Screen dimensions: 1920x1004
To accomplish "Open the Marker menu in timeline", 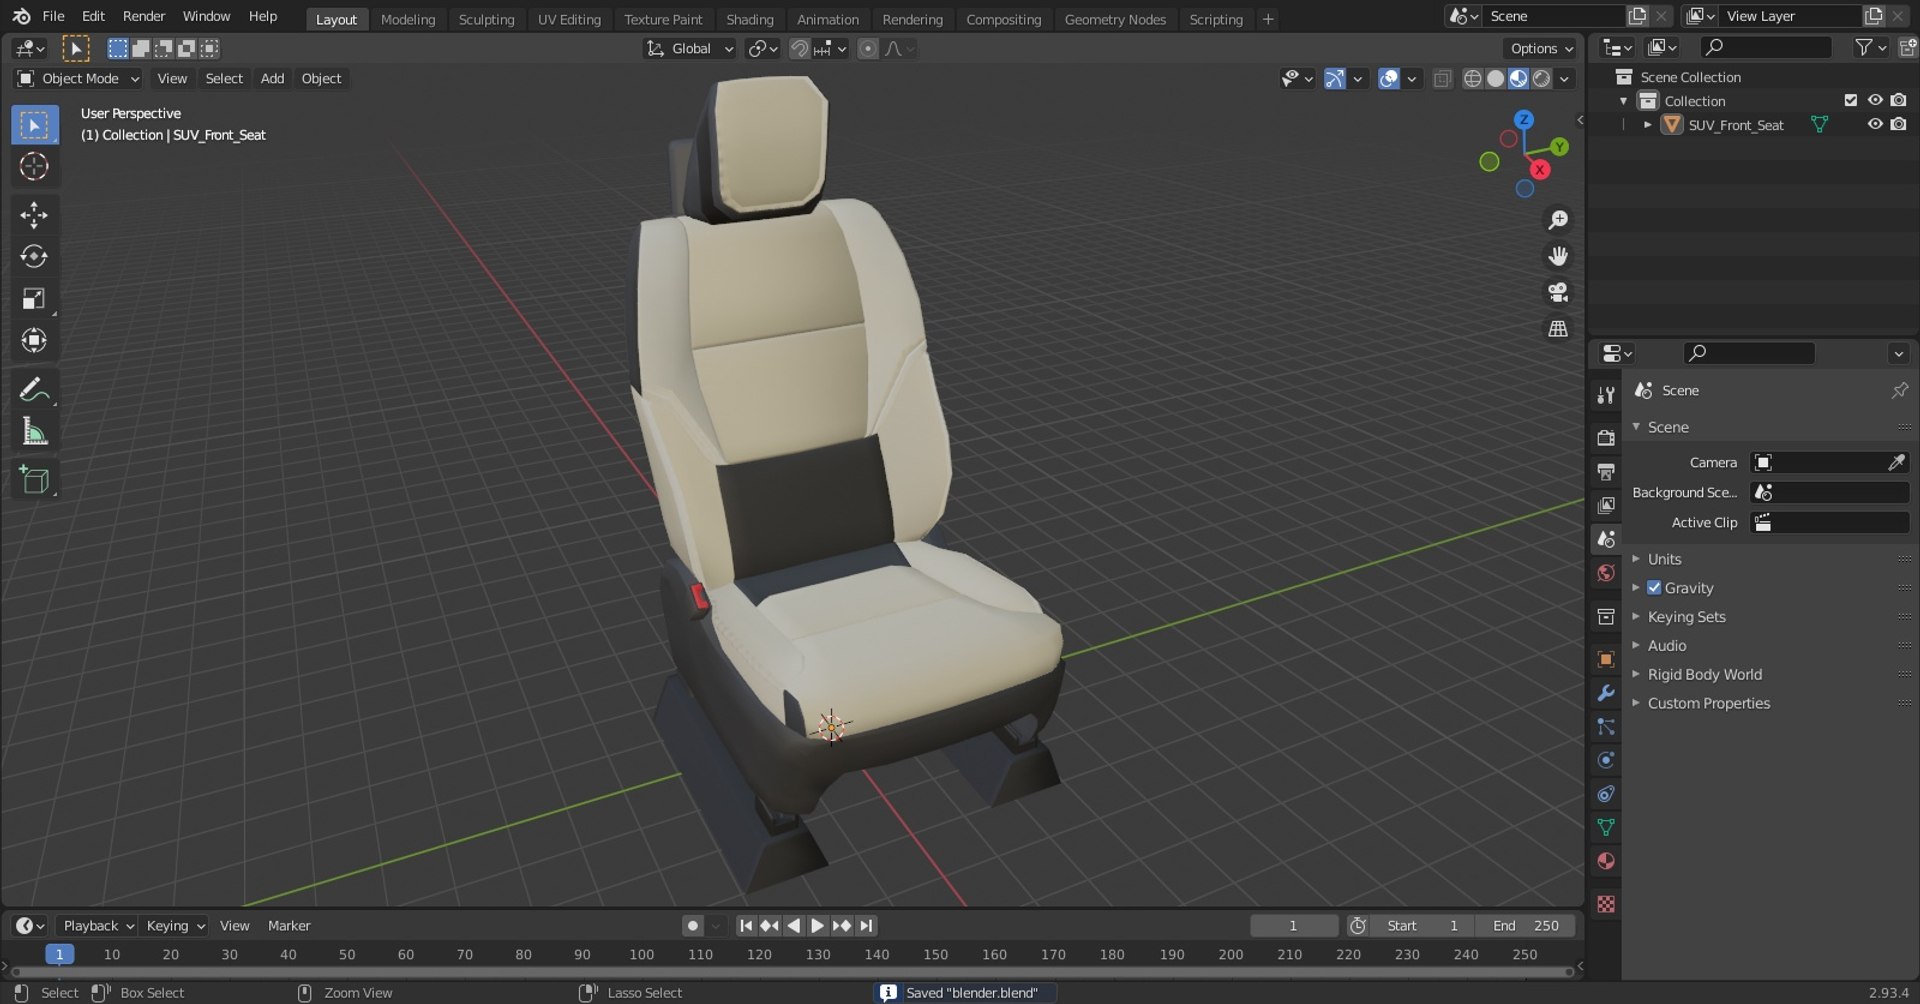I will pos(289,926).
